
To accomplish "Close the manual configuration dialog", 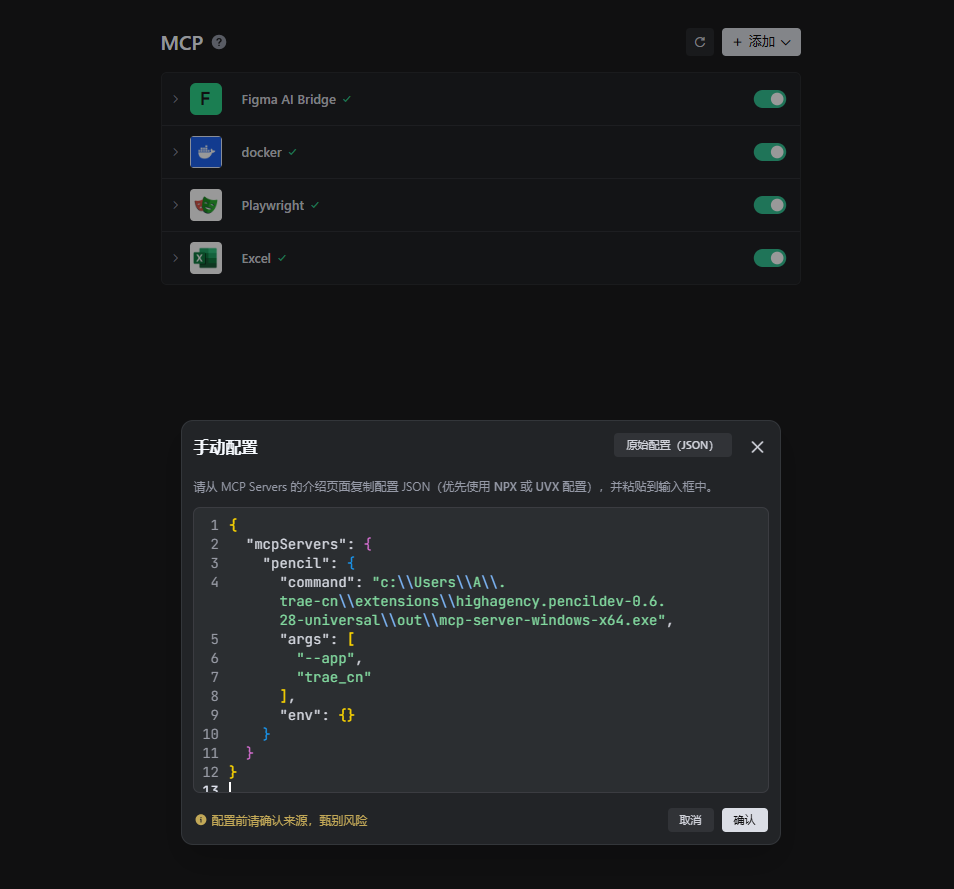I will point(757,447).
